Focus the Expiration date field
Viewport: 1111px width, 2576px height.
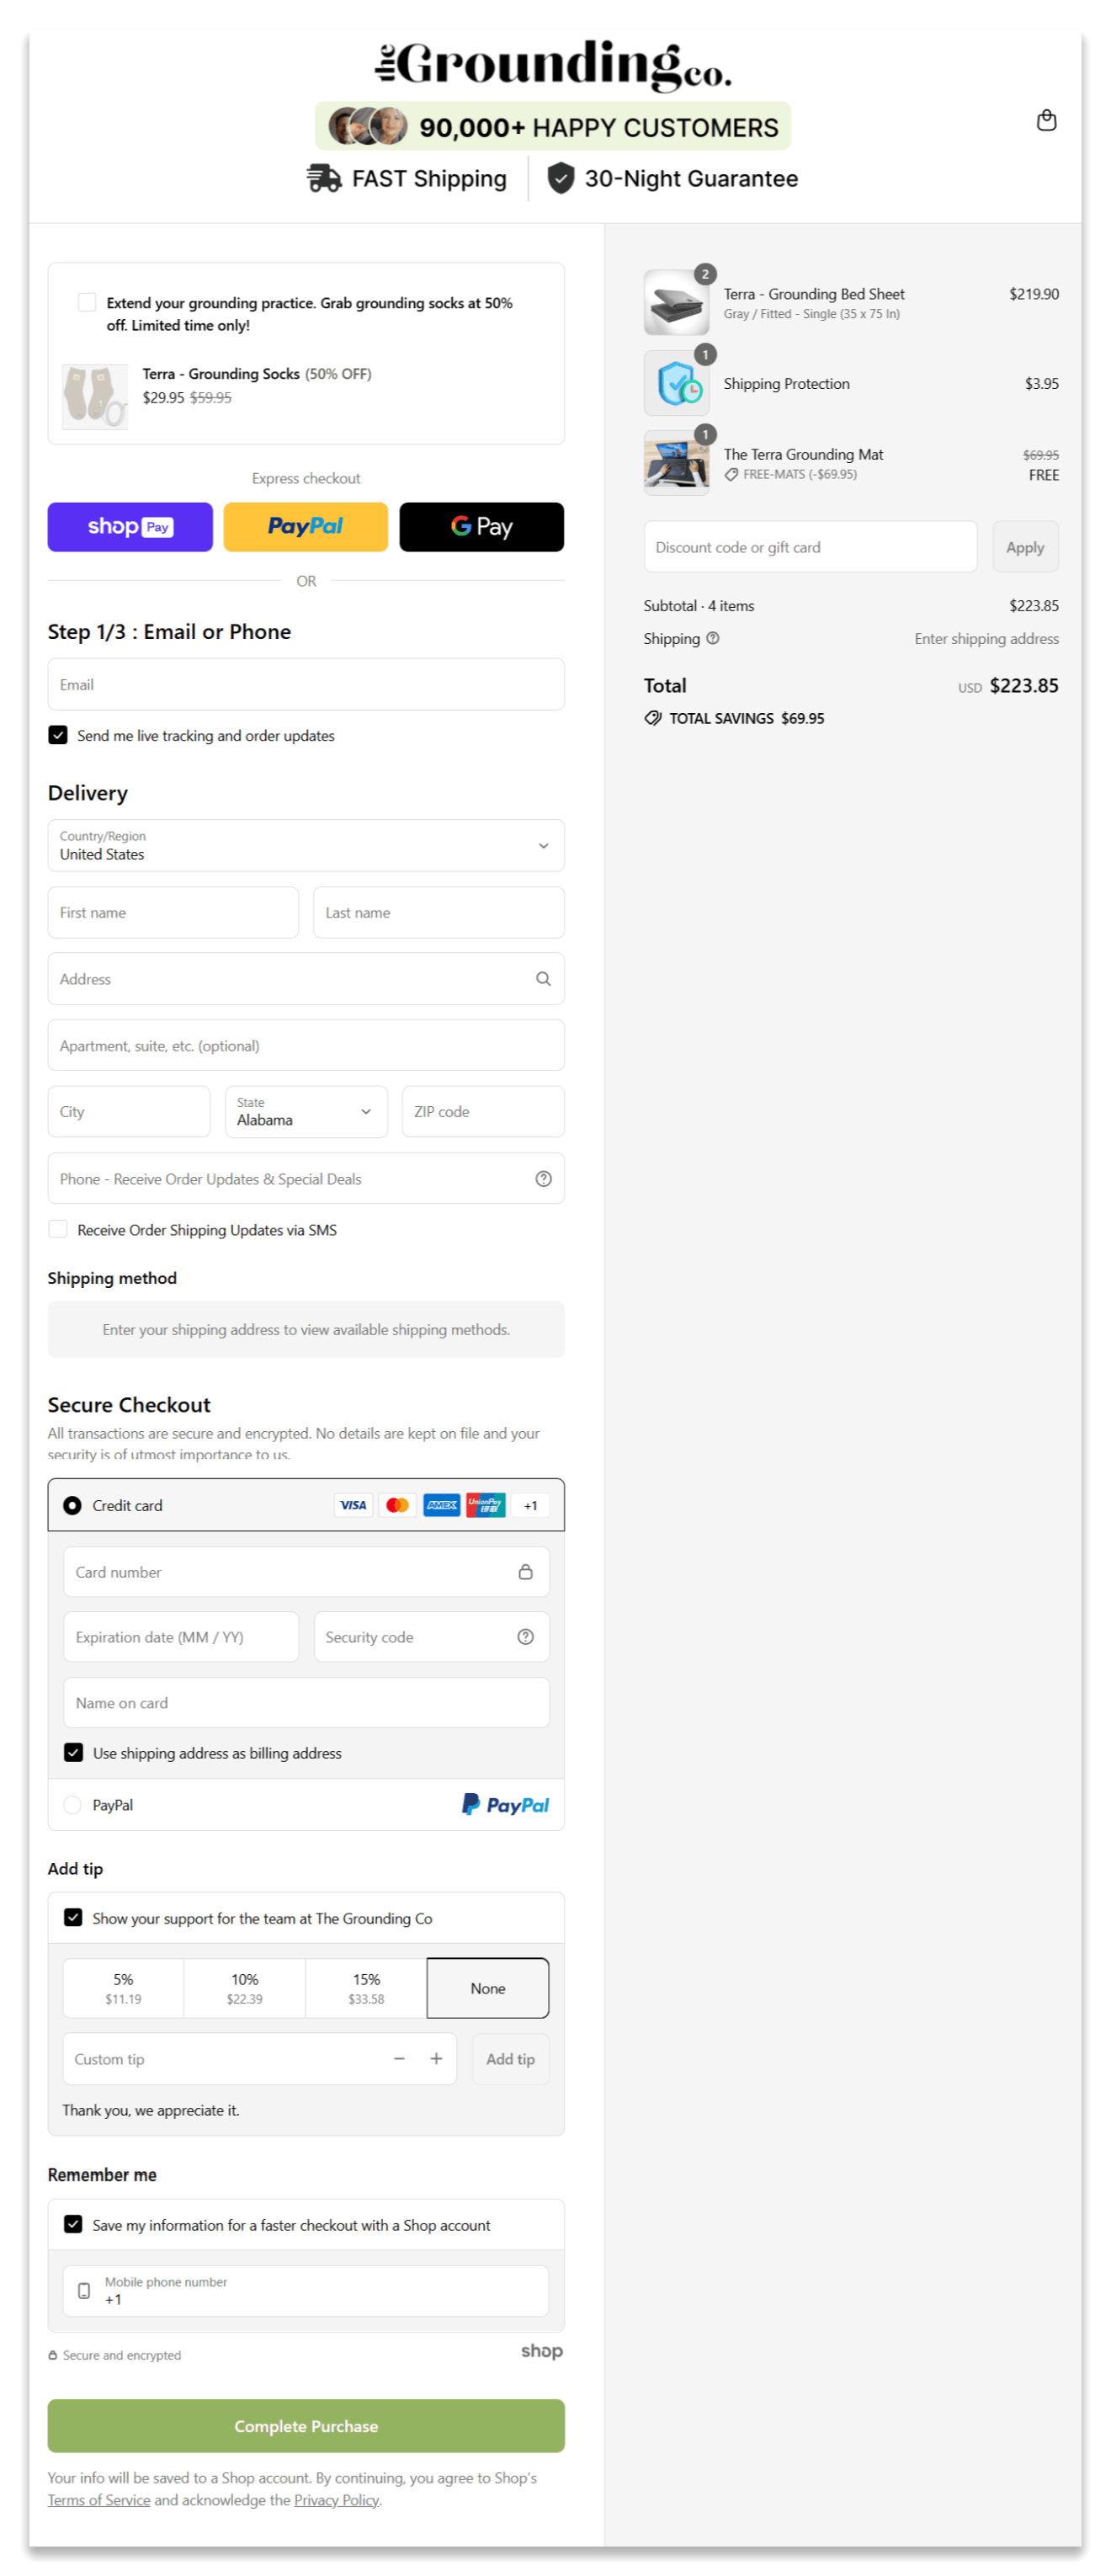181,1637
